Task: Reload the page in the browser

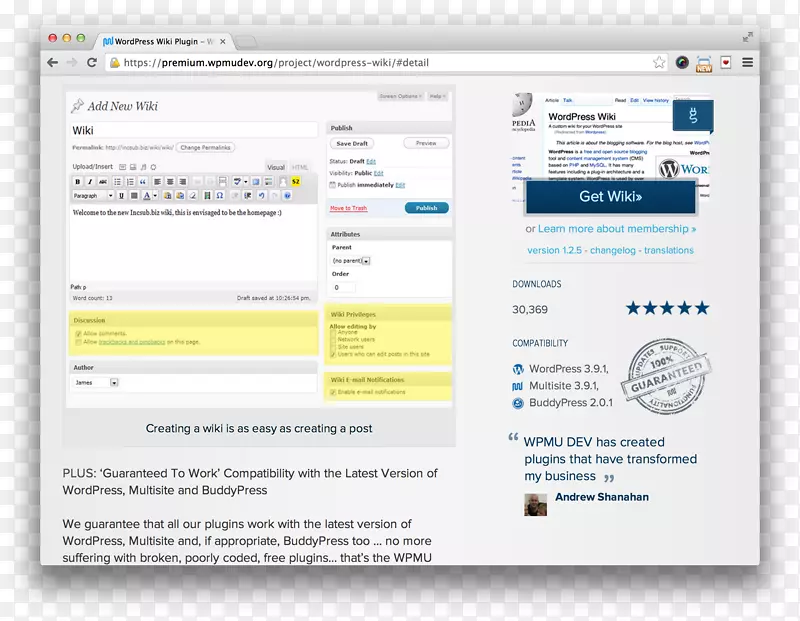Action: [92, 62]
